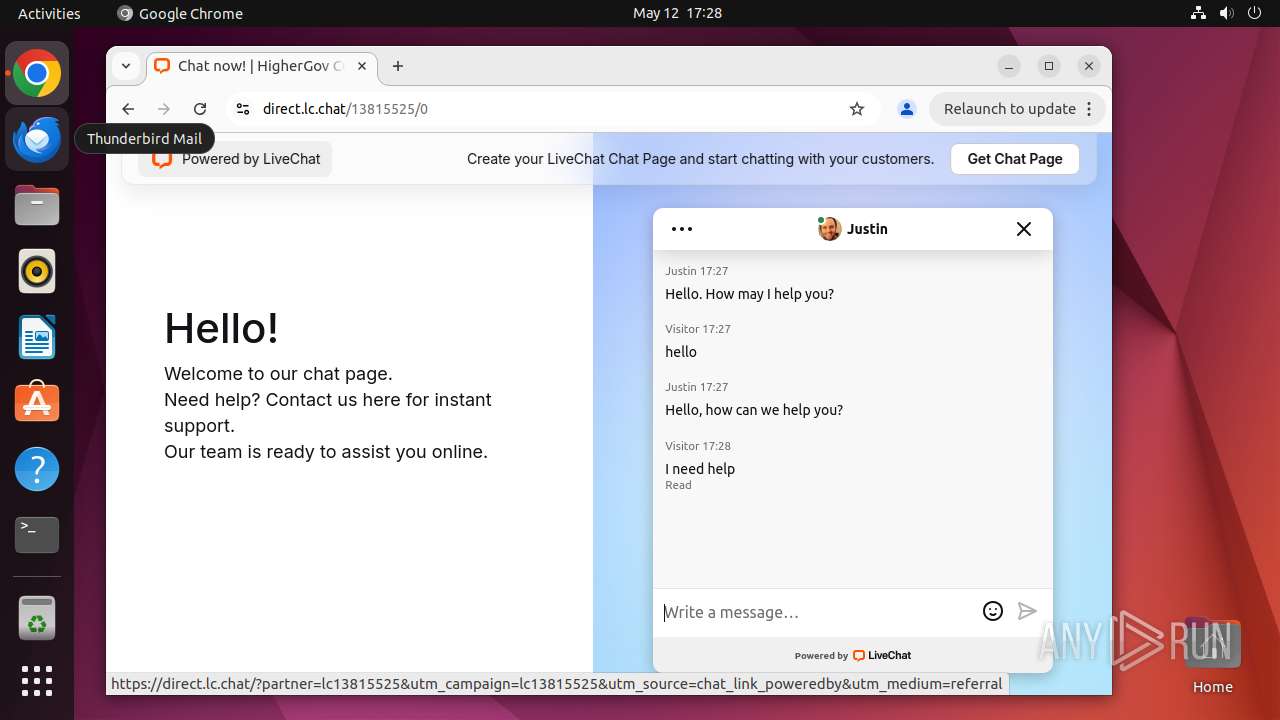View site information icon in address bar

242,109
